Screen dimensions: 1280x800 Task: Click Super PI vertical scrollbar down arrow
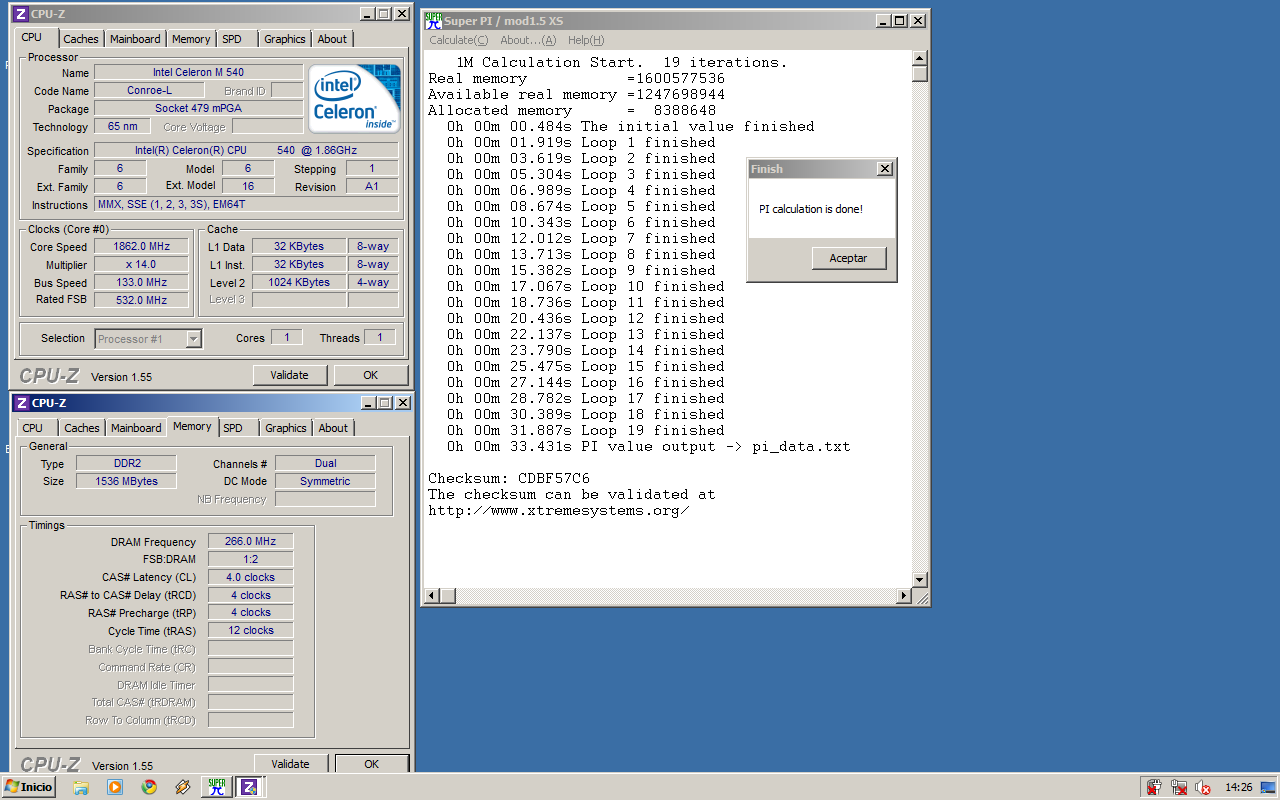[x=920, y=580]
